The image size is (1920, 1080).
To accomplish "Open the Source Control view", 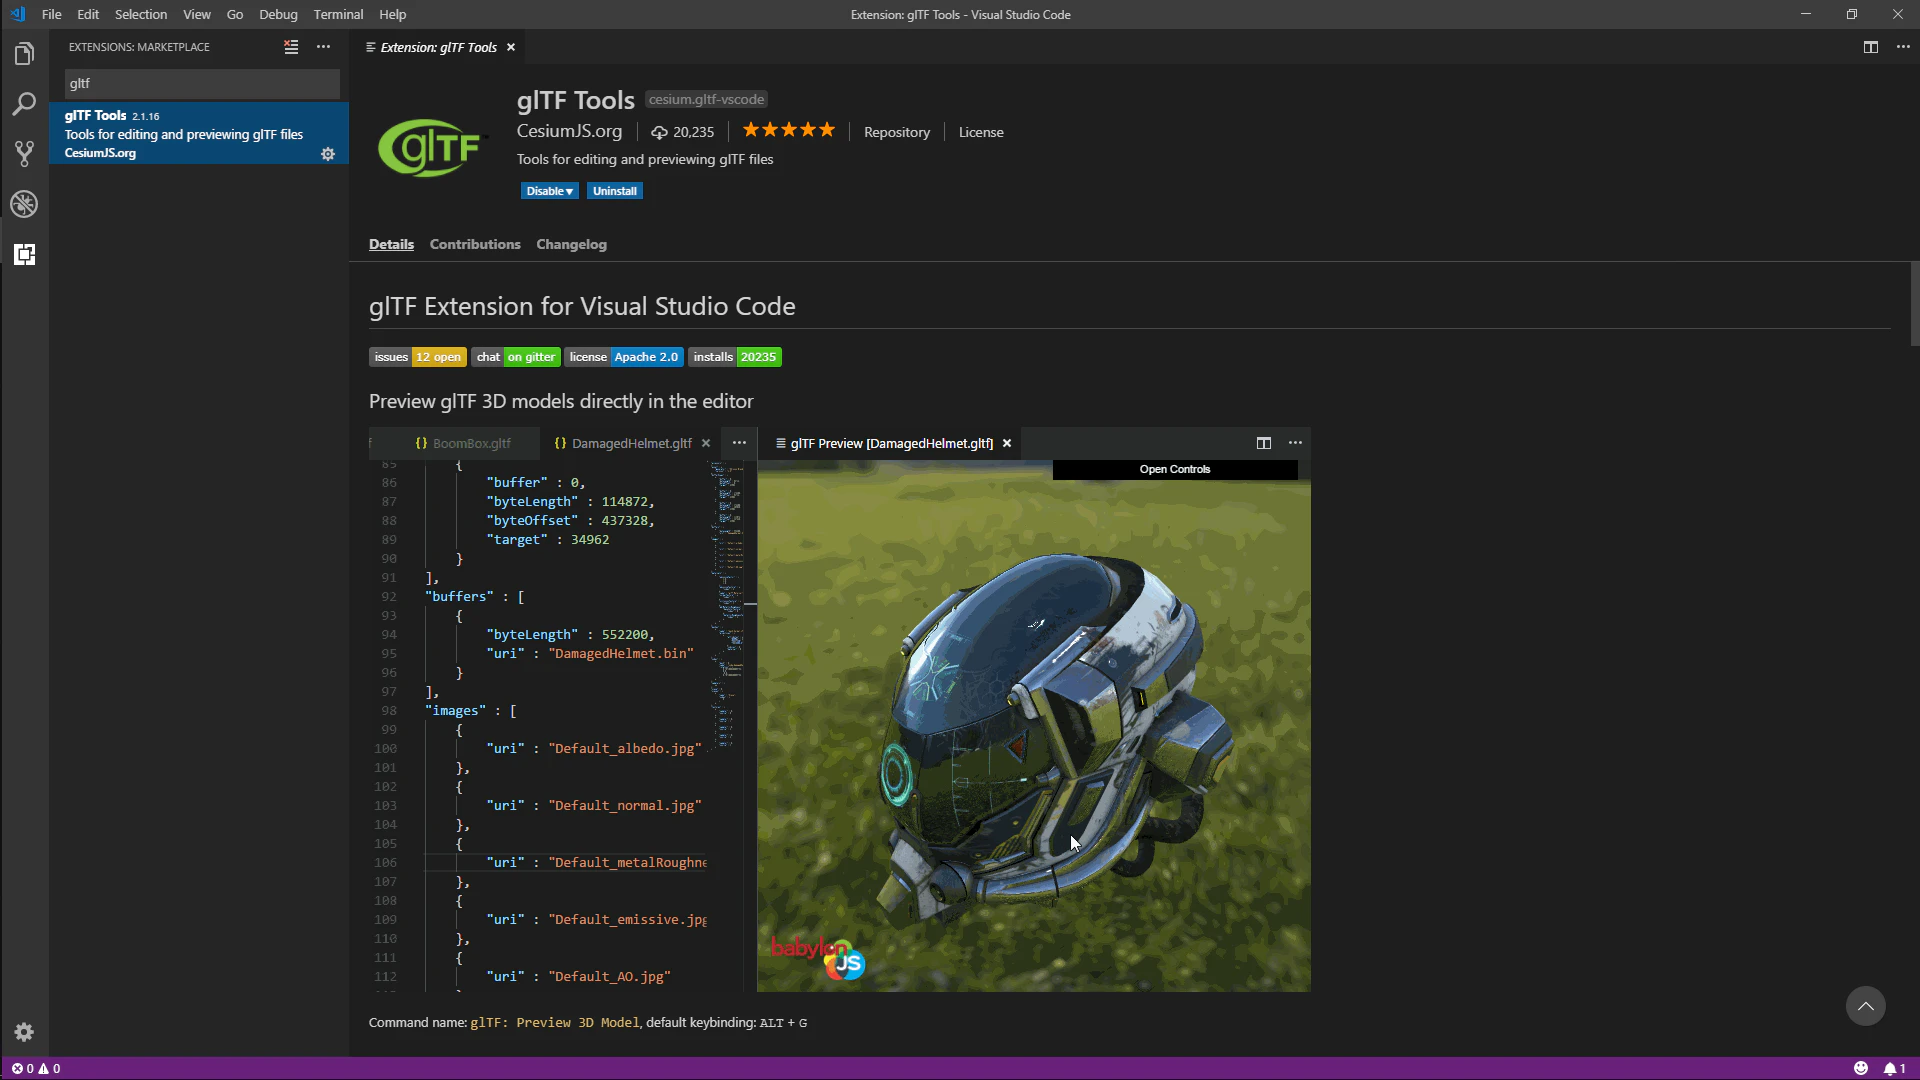I will [24, 154].
